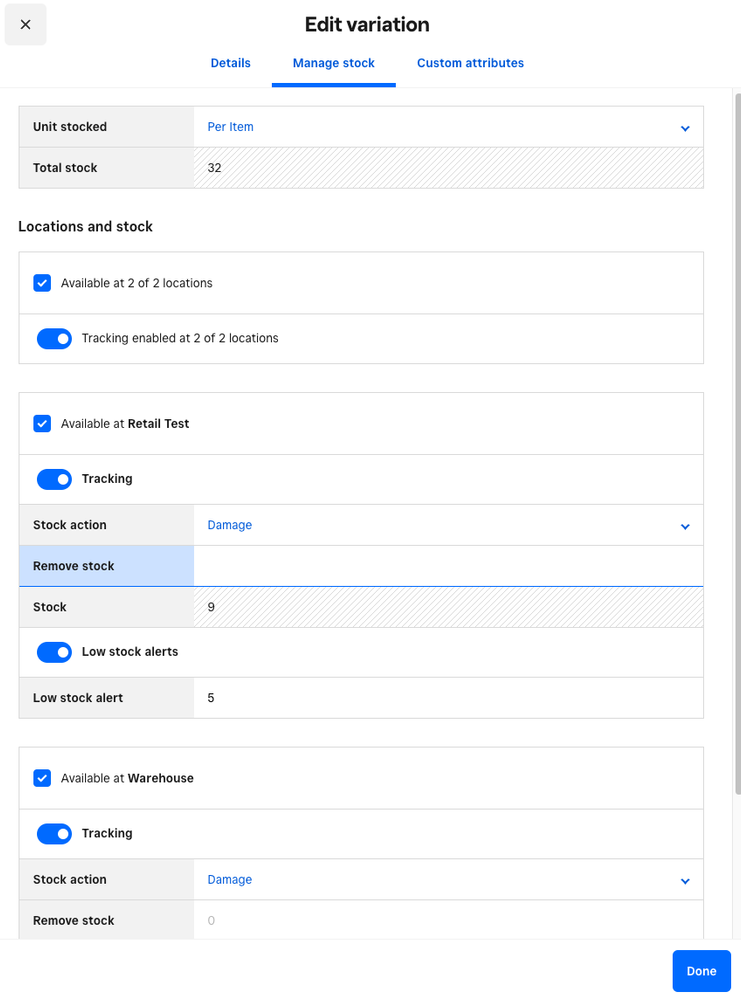
Task: Switch to the Details tab
Action: (x=230, y=63)
